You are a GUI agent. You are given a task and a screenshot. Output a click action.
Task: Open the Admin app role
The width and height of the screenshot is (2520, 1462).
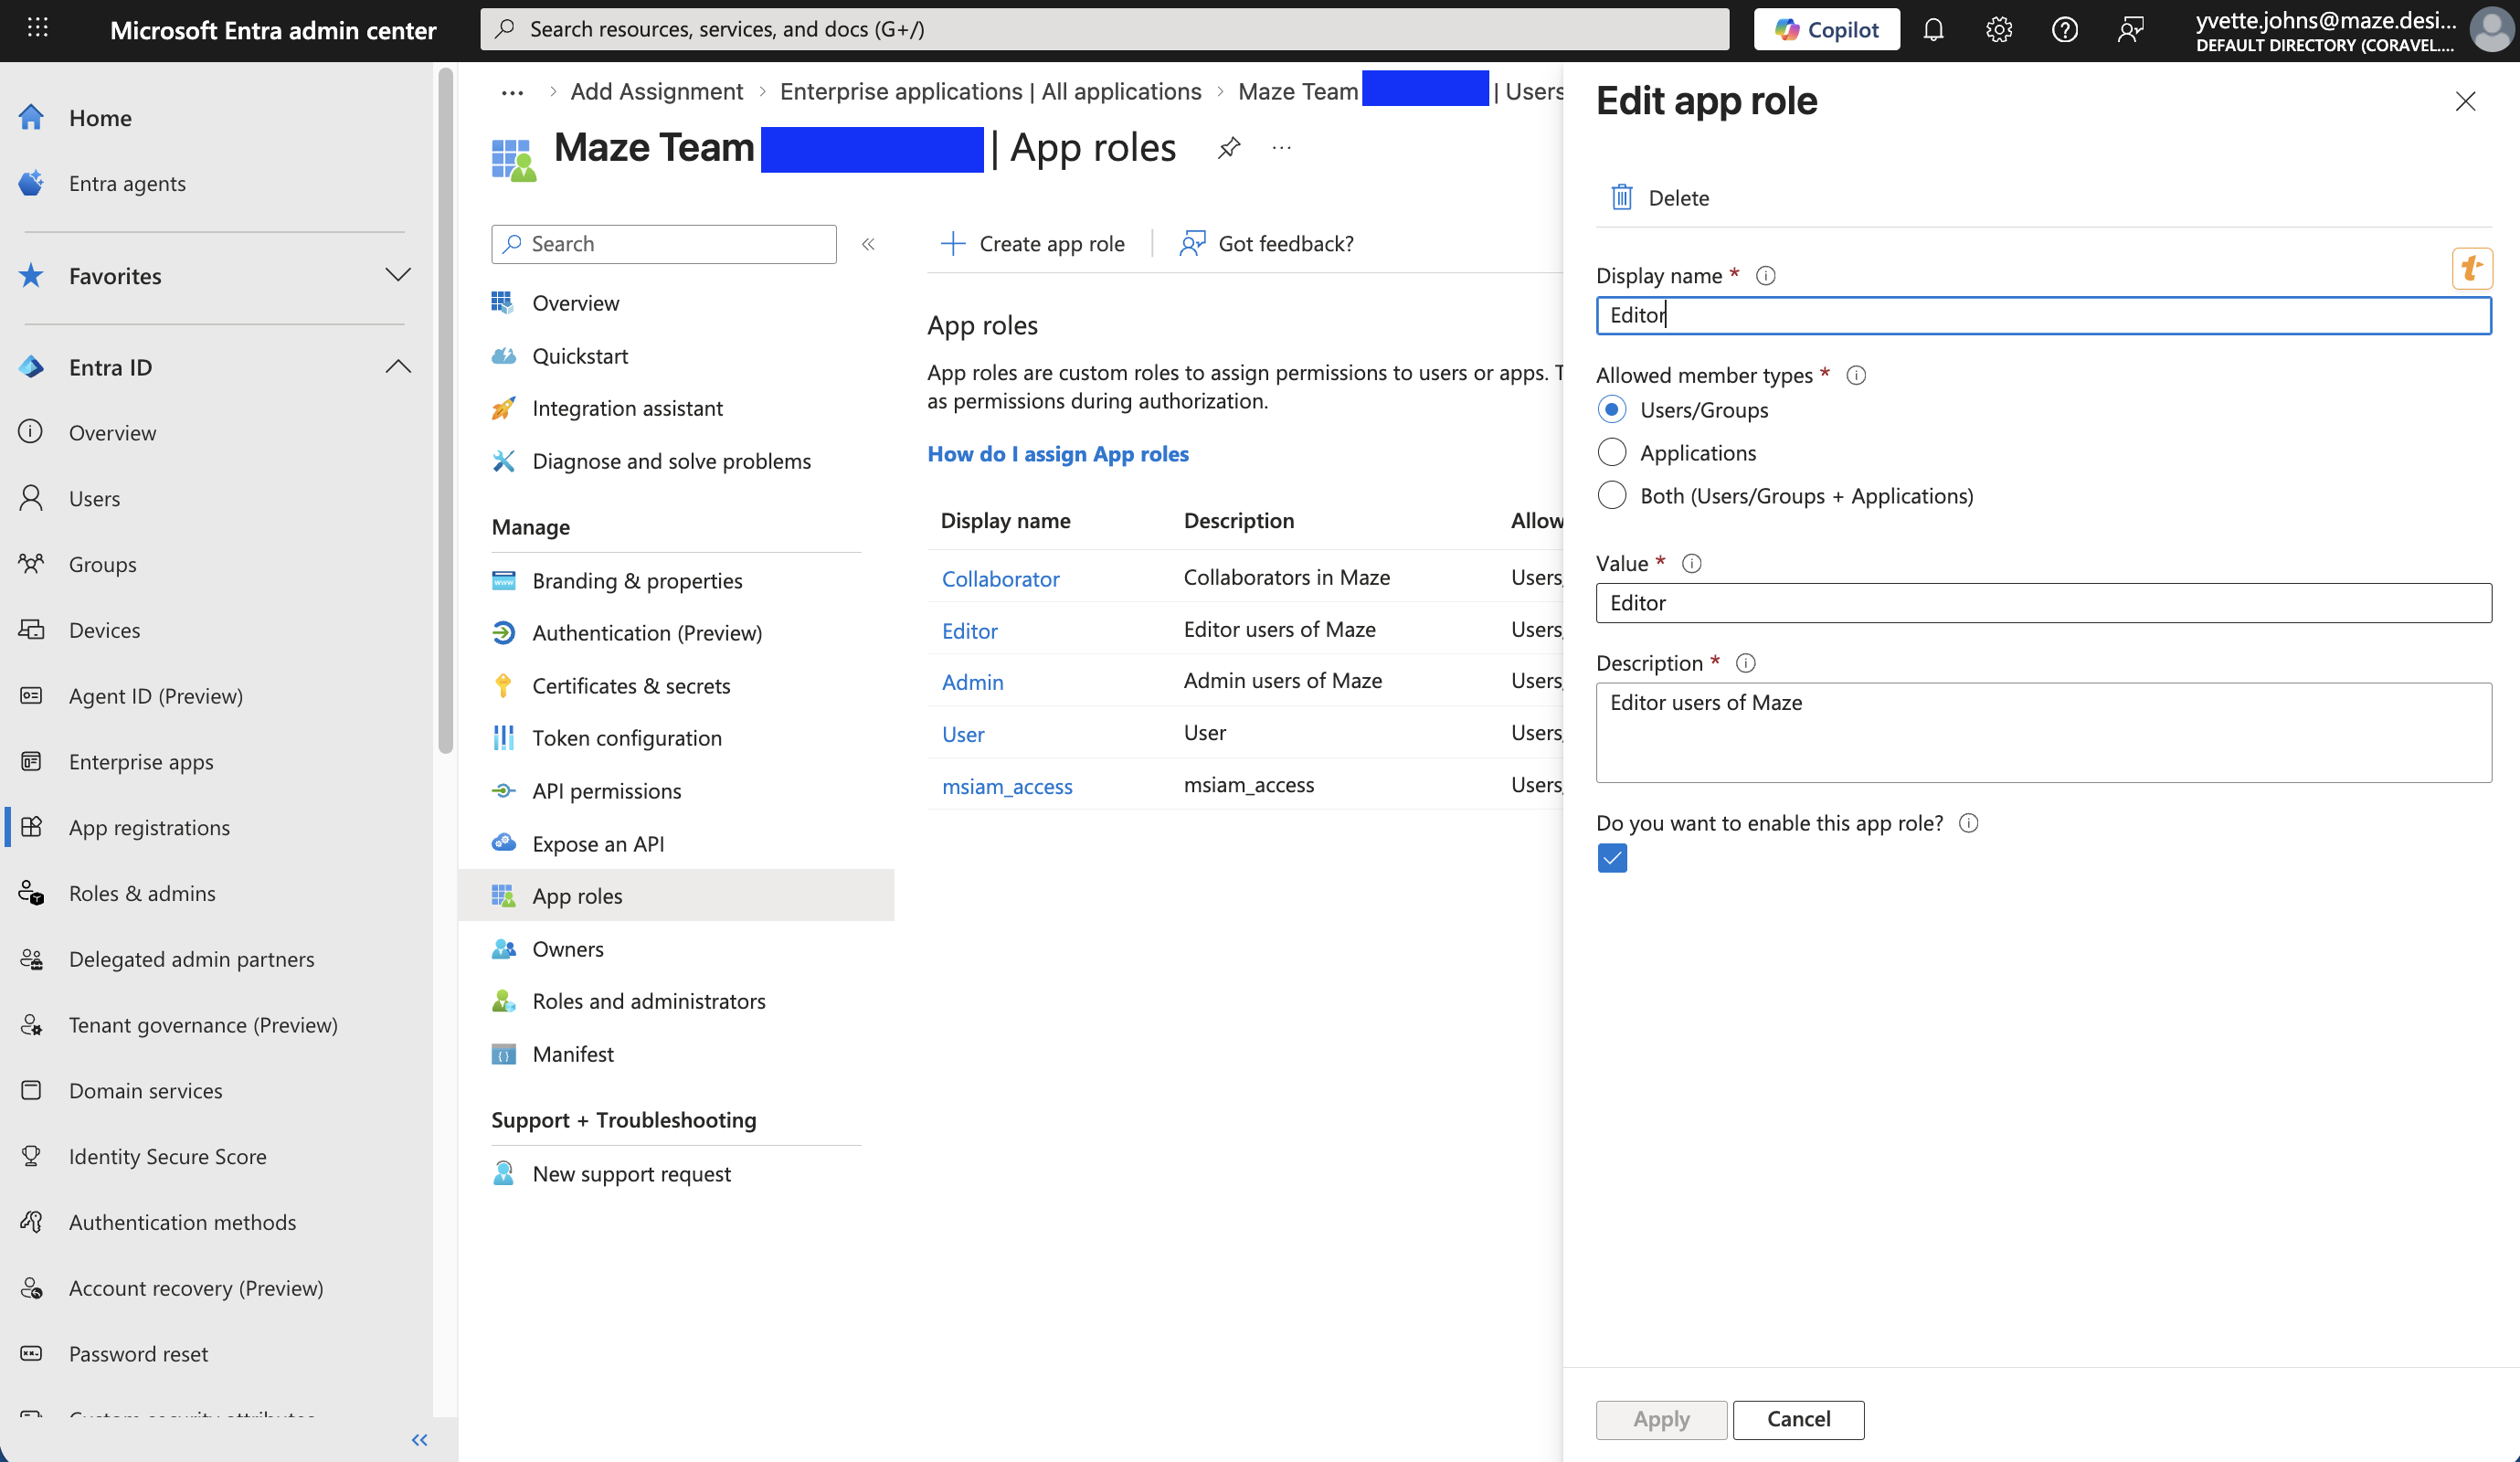972,682
